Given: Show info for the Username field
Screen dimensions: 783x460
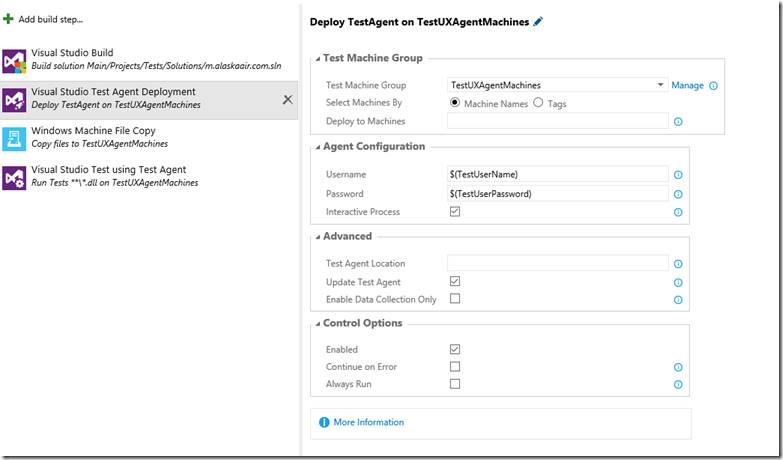Looking at the screenshot, I should [678, 174].
